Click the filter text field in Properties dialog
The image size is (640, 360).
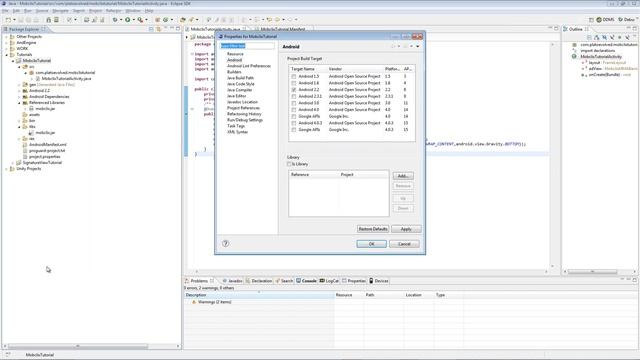pyautogui.click(x=247, y=46)
